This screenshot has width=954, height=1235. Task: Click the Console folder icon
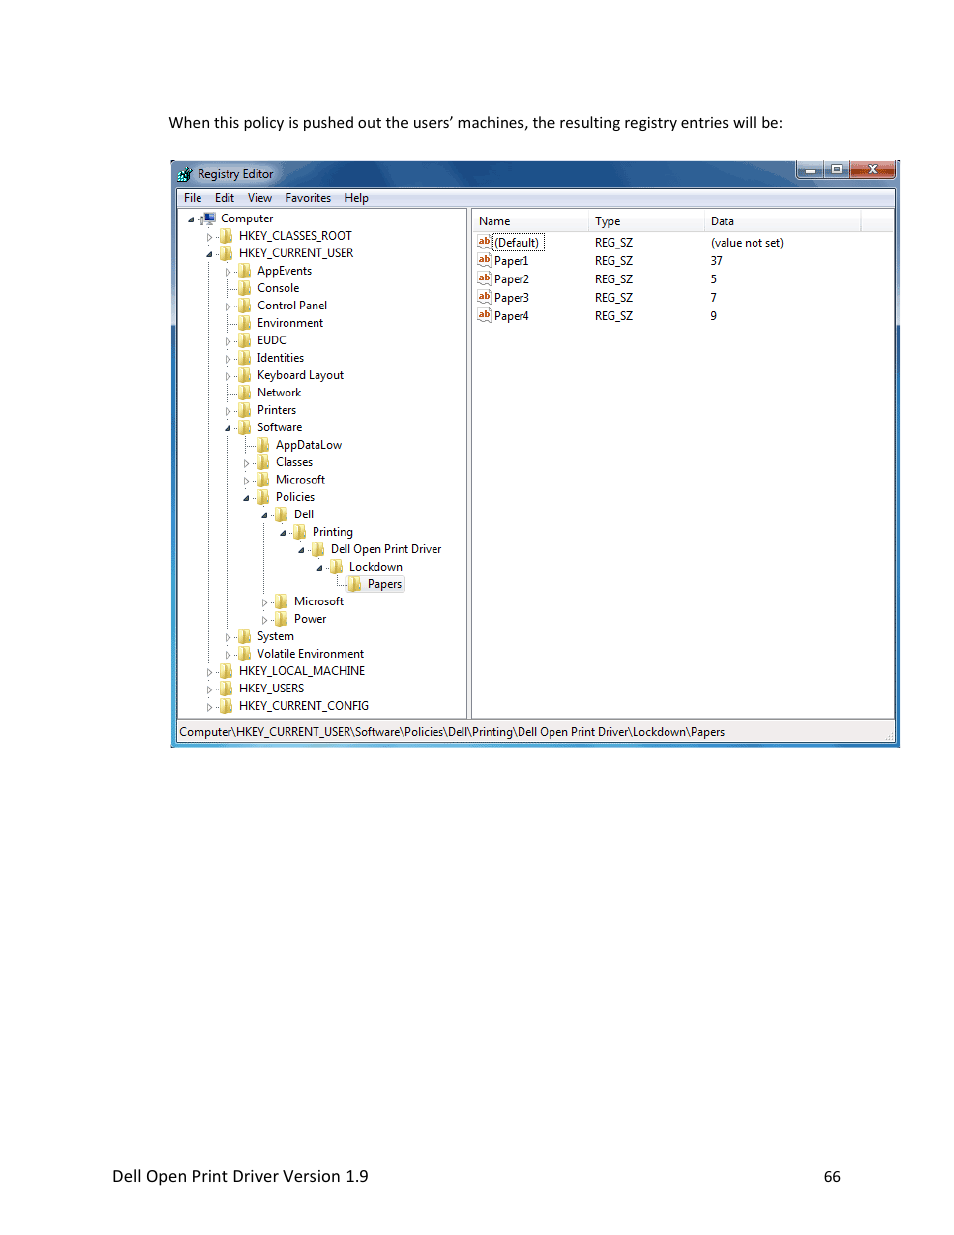click(244, 288)
